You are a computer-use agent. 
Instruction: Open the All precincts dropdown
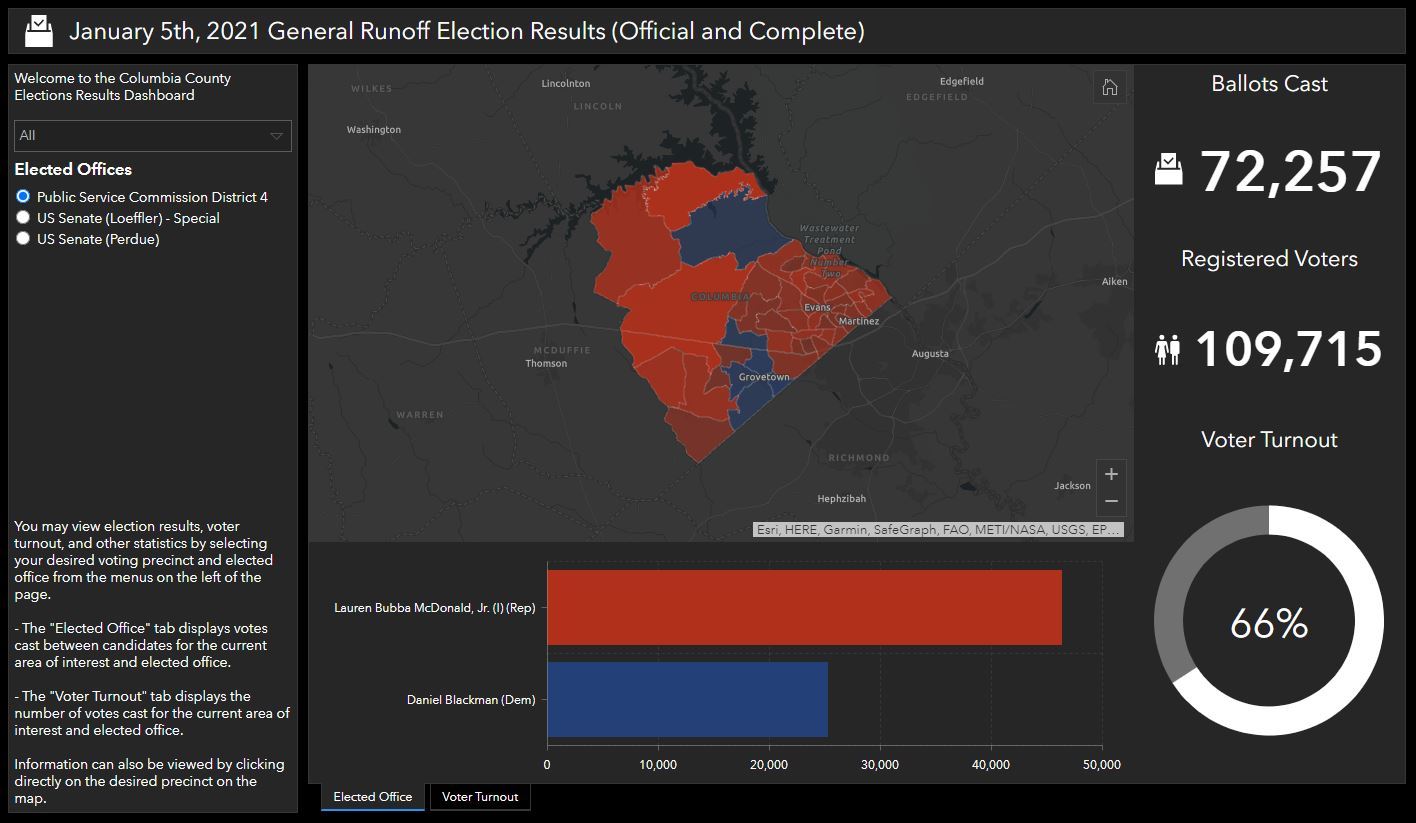pos(152,136)
